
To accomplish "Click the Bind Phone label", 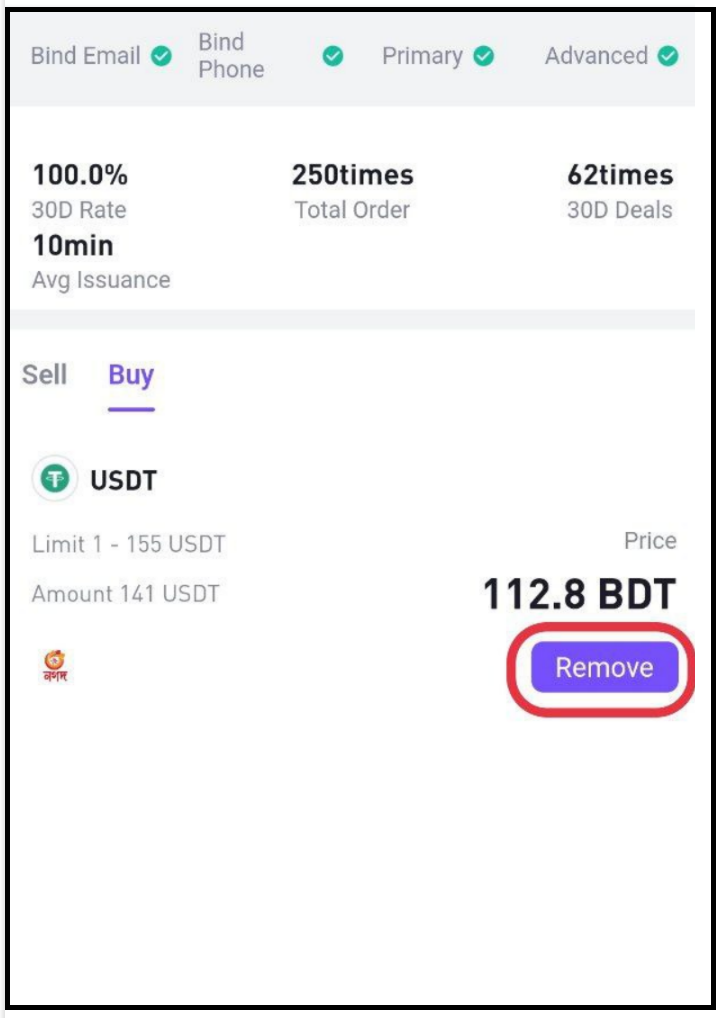I will pos(231,56).
